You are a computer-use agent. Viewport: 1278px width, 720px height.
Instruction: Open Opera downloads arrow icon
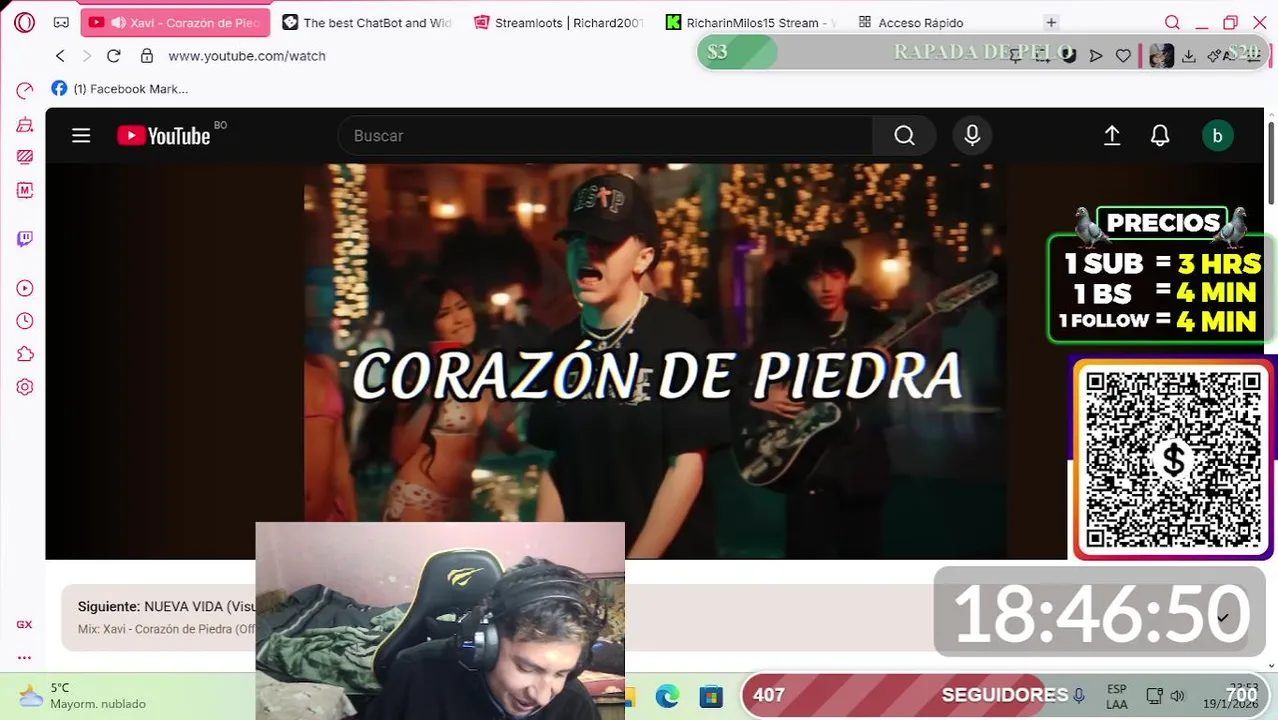click(x=1189, y=56)
